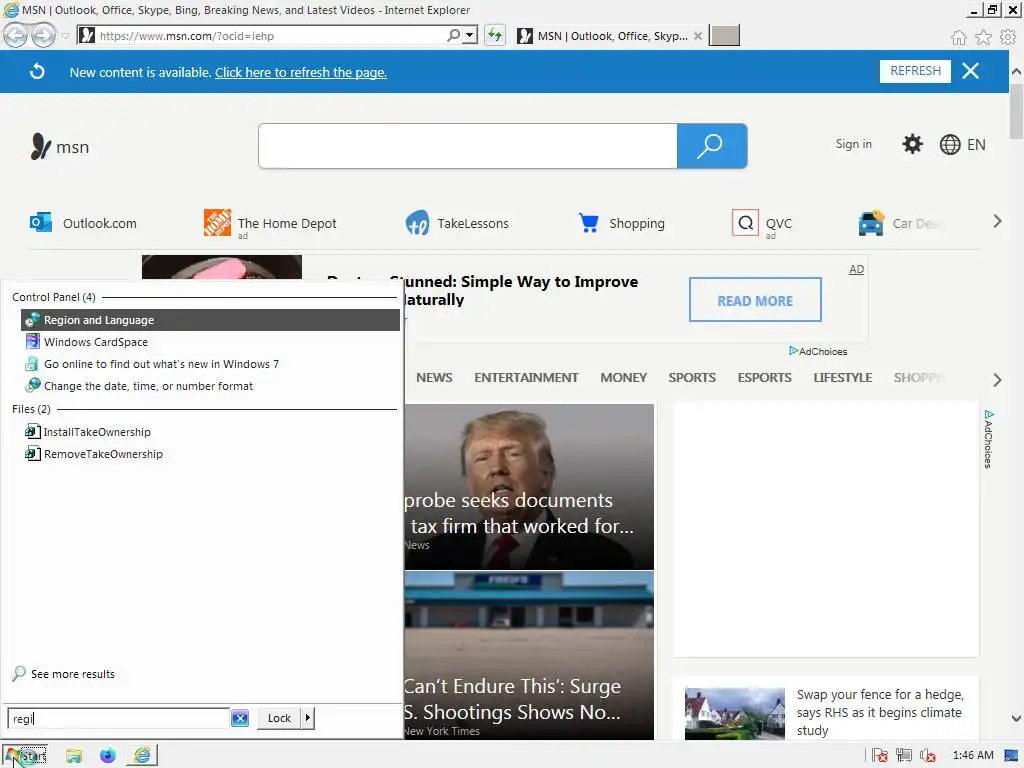The image size is (1024, 768).
Task: Change language via the EN globe icon
Action: click(x=962, y=144)
